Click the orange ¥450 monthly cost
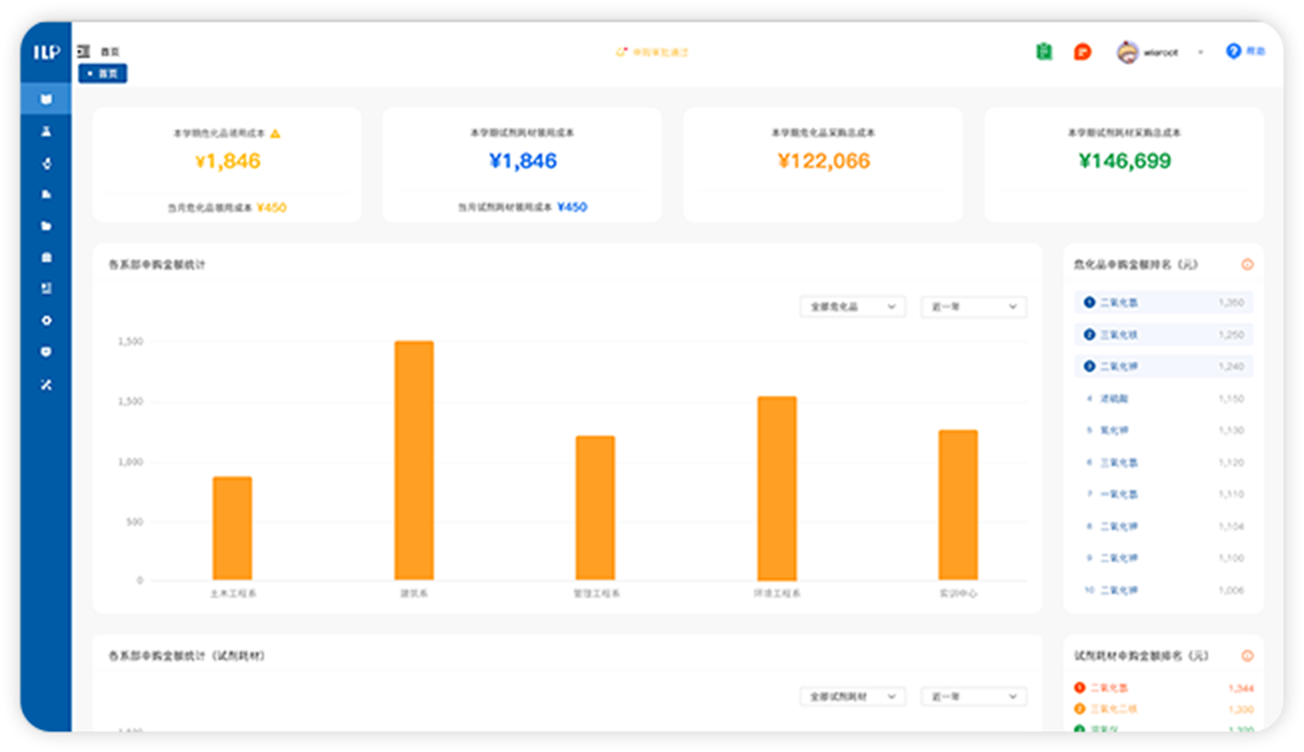1304x752 pixels. (x=271, y=208)
